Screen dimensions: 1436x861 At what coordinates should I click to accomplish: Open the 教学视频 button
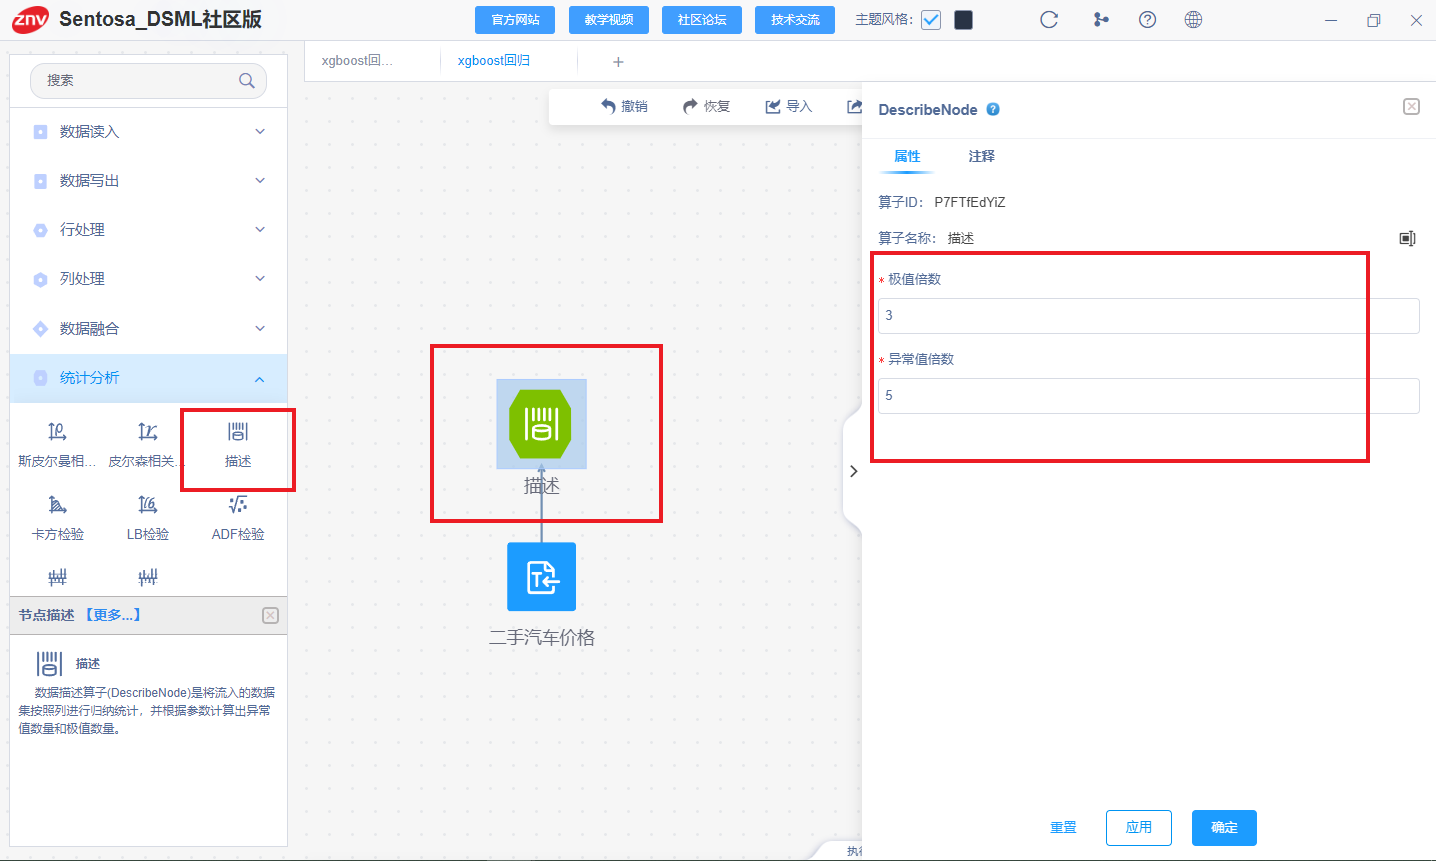point(609,20)
